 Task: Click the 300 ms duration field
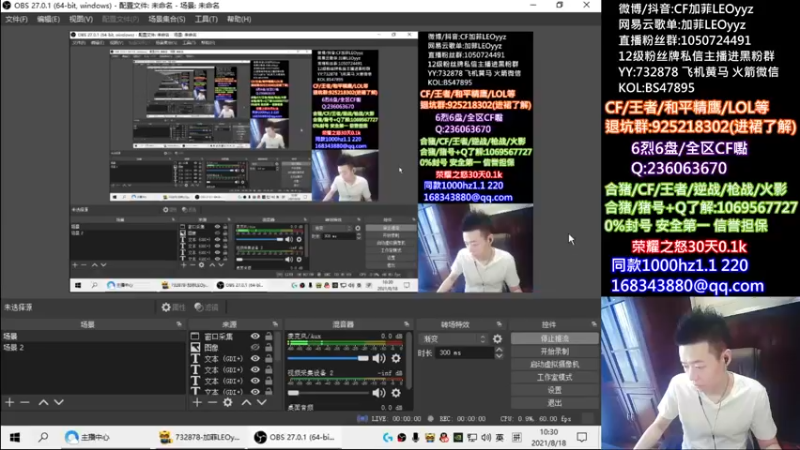click(464, 353)
